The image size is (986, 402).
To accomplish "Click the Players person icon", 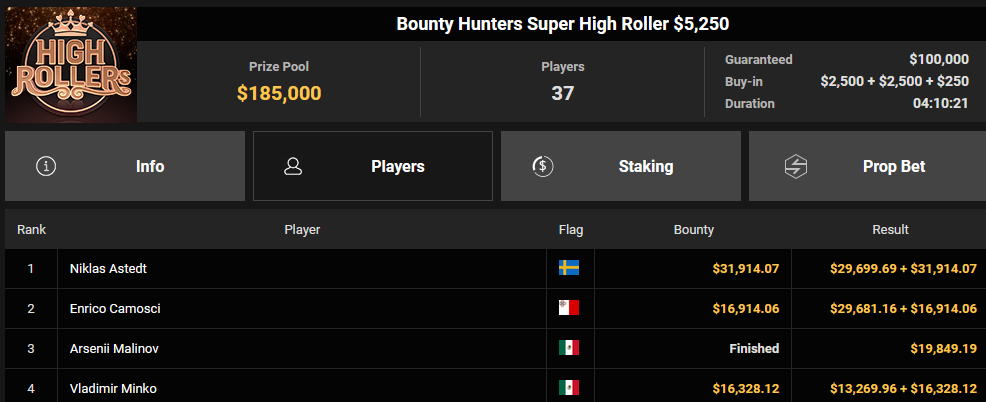I will (294, 166).
